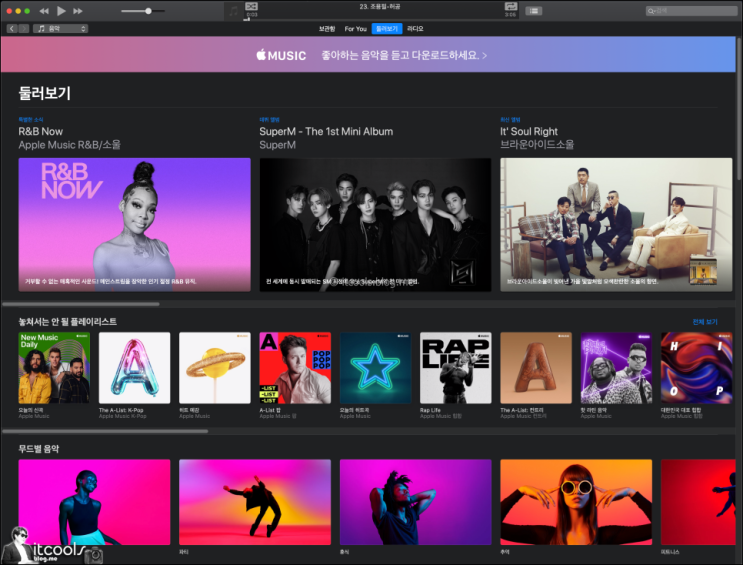Select the 둘러보기 tab
743x565 pixels.
coord(387,28)
